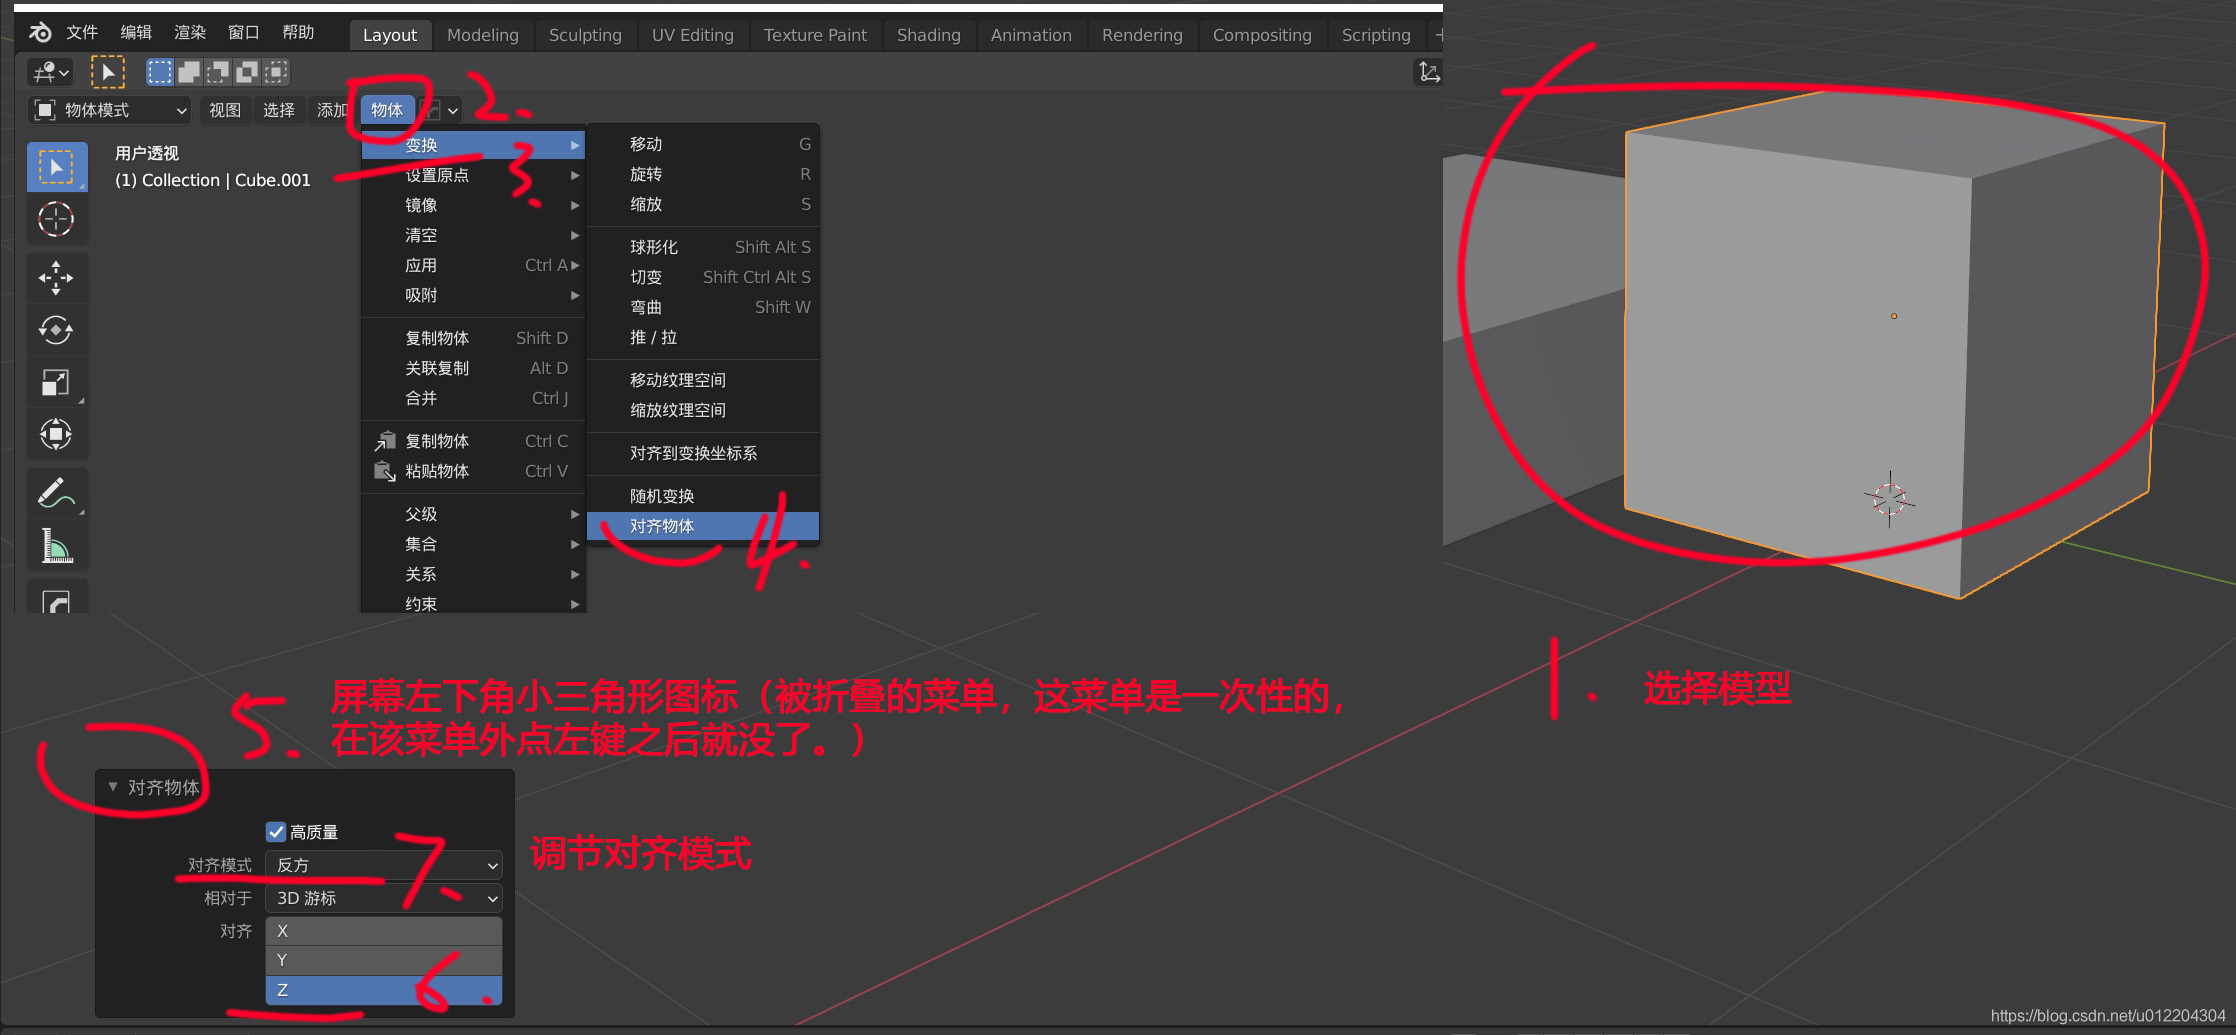Choose 对齐物体 align objects entry
Screen dimensions: 2236x1035
tap(703, 526)
